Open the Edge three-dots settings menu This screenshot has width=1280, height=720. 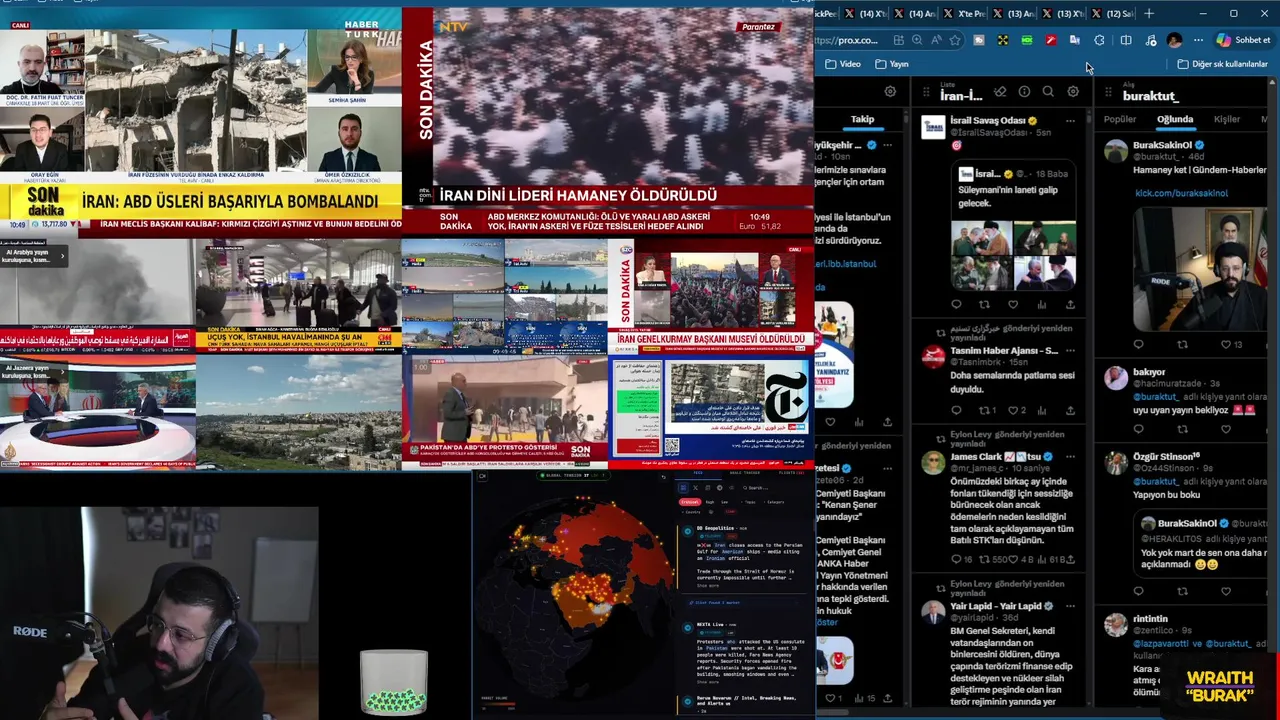coord(1198,40)
